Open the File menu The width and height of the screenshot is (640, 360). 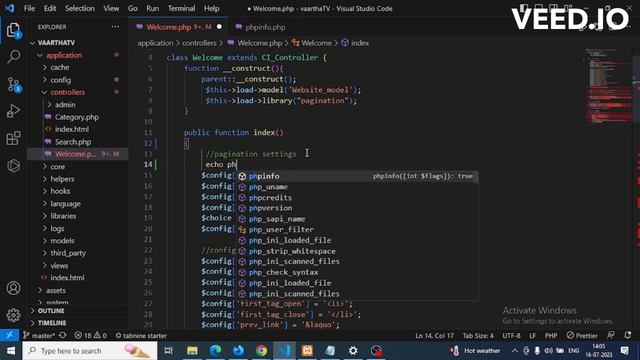coord(29,8)
